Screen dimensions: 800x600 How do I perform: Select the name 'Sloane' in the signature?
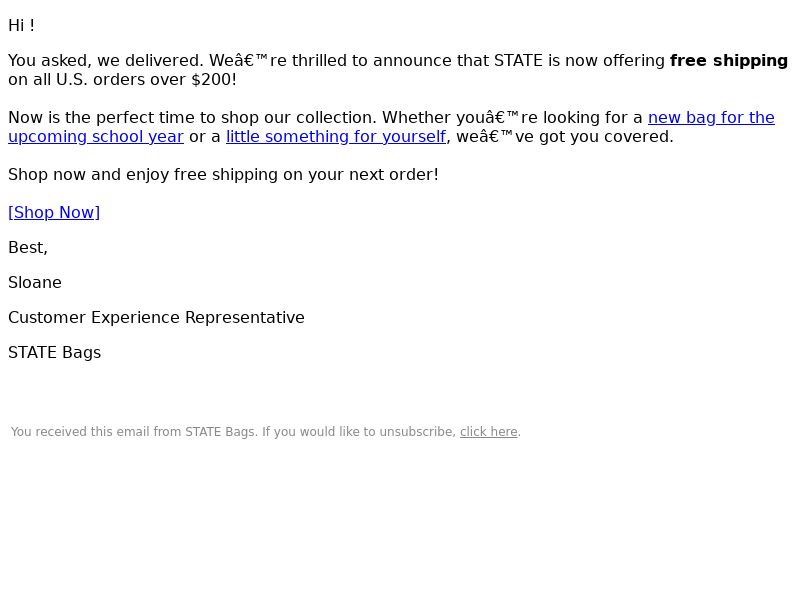35,283
